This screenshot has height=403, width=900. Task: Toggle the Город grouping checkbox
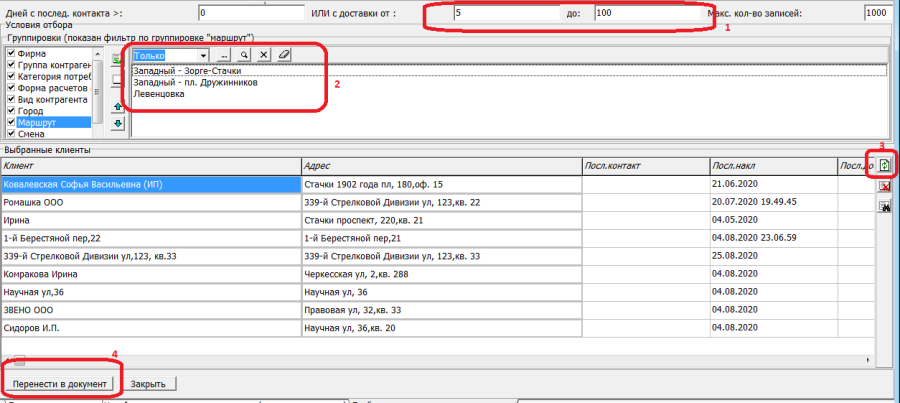11,111
